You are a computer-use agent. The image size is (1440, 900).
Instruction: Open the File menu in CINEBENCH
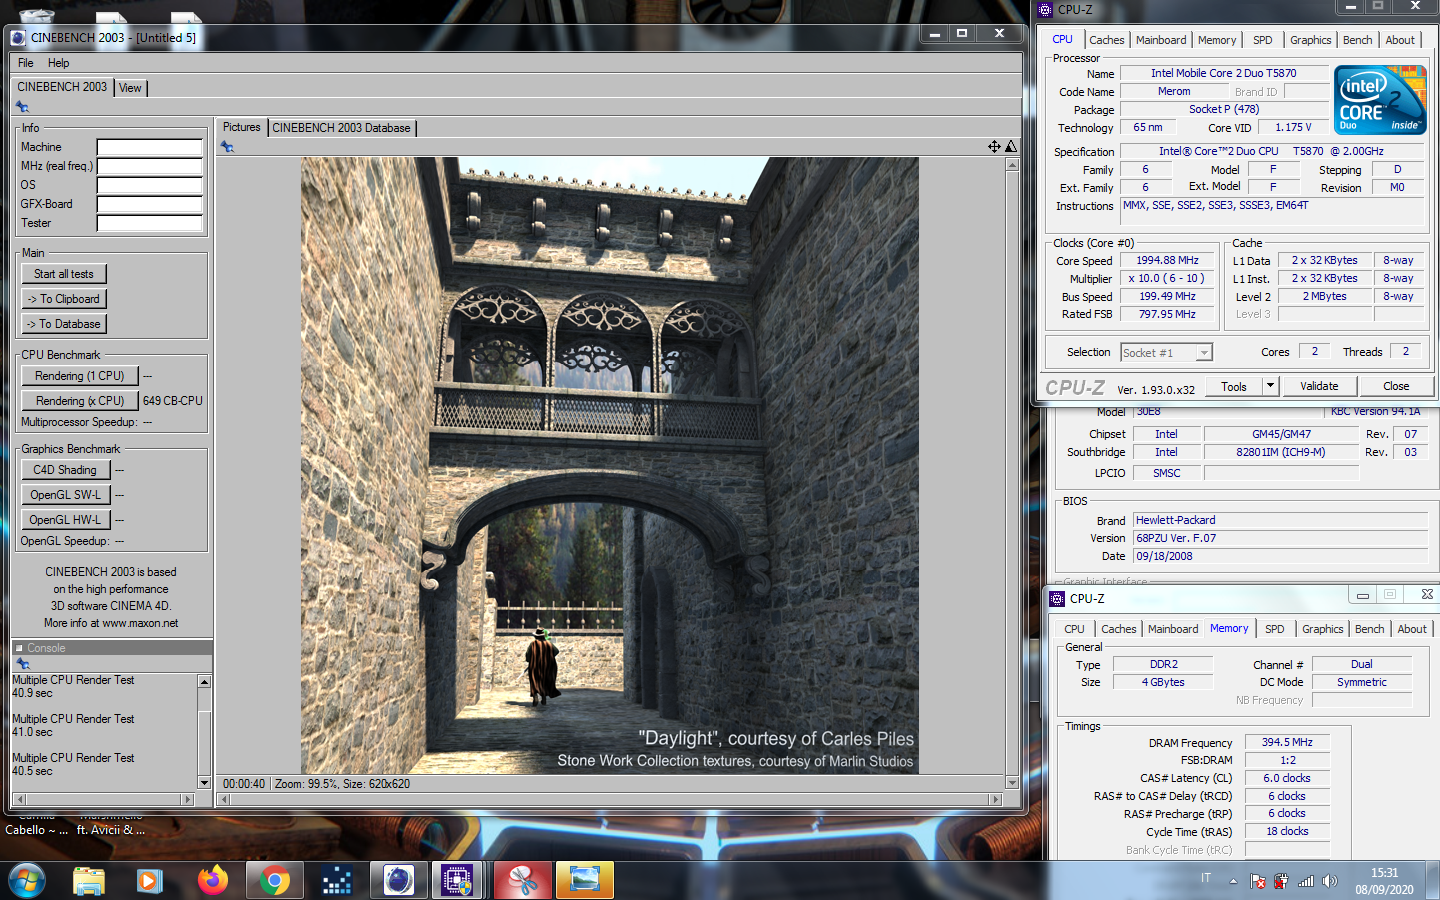click(x=26, y=63)
